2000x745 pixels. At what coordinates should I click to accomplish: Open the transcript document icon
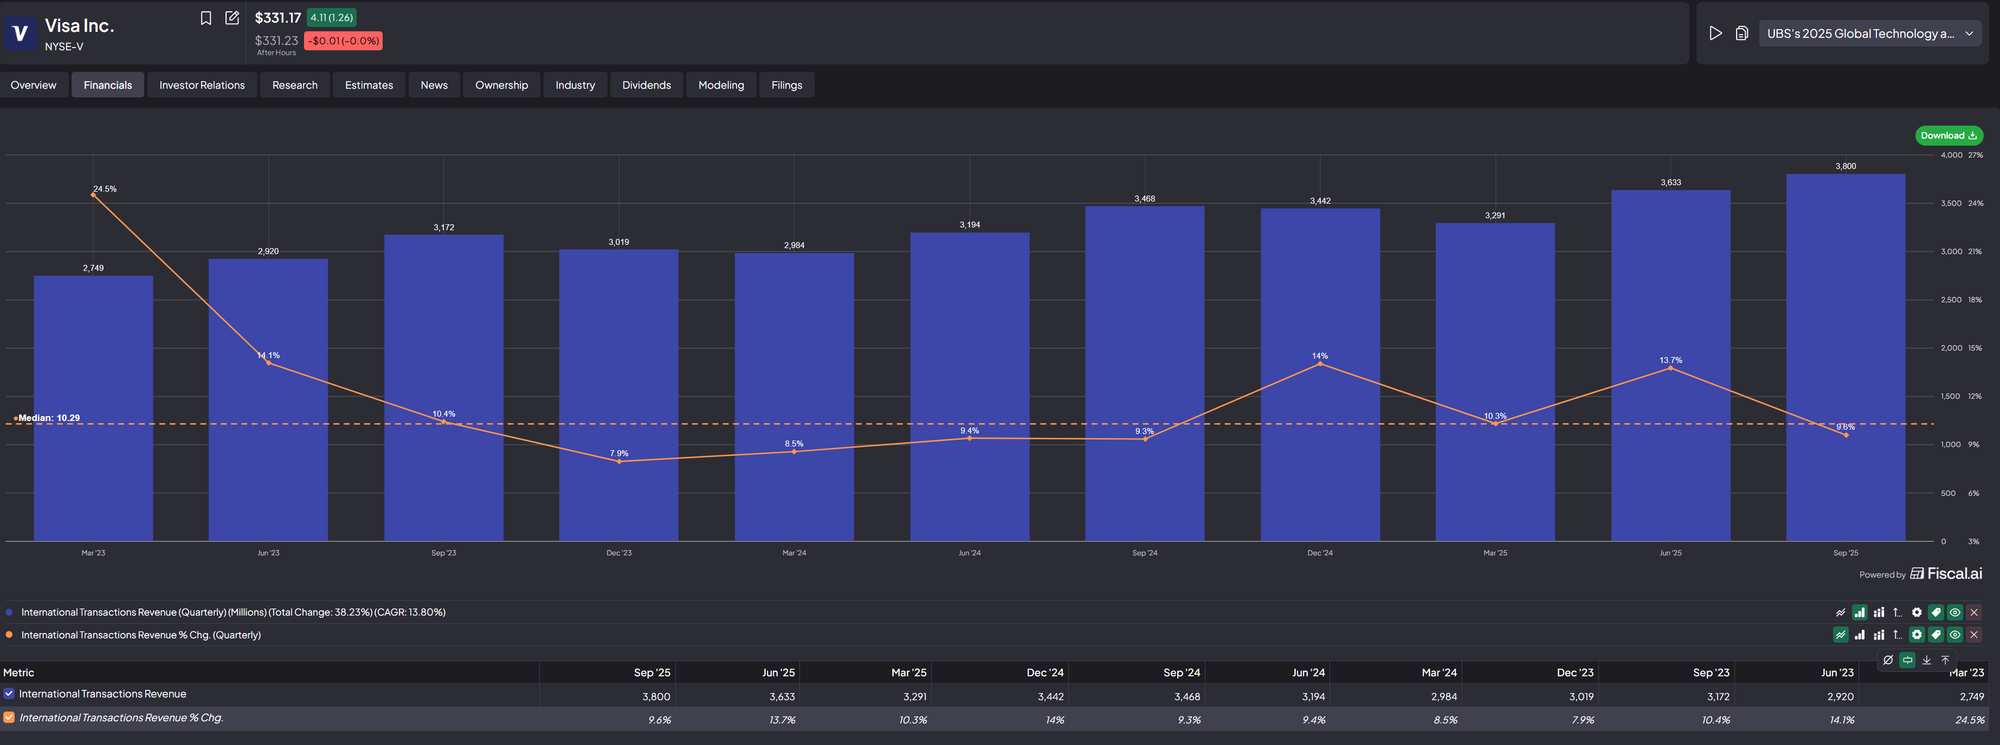coord(1741,33)
